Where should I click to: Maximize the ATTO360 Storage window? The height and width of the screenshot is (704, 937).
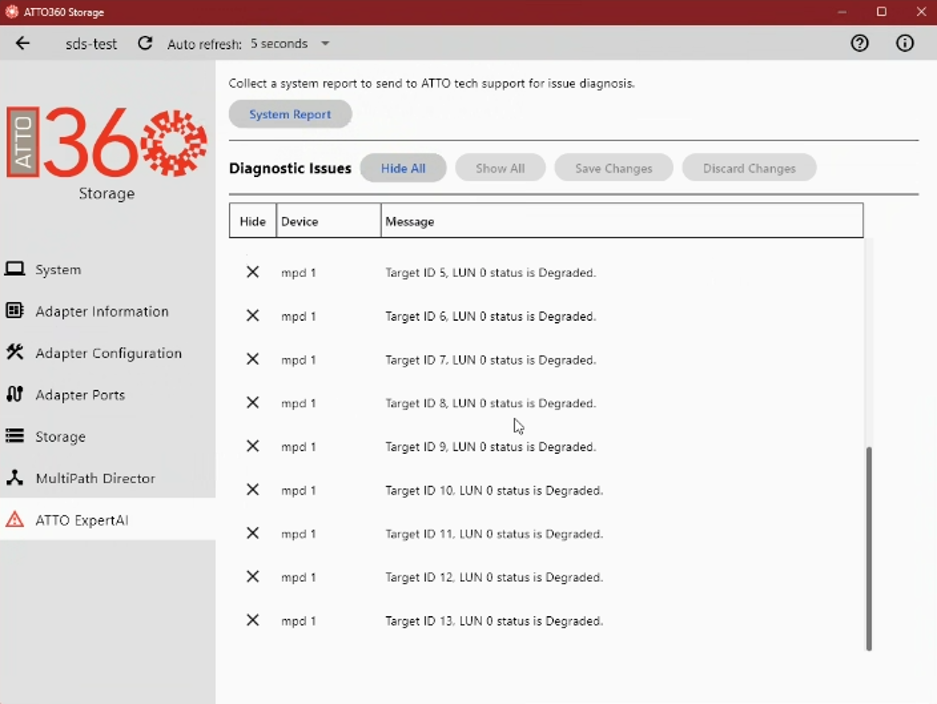pyautogui.click(x=881, y=11)
